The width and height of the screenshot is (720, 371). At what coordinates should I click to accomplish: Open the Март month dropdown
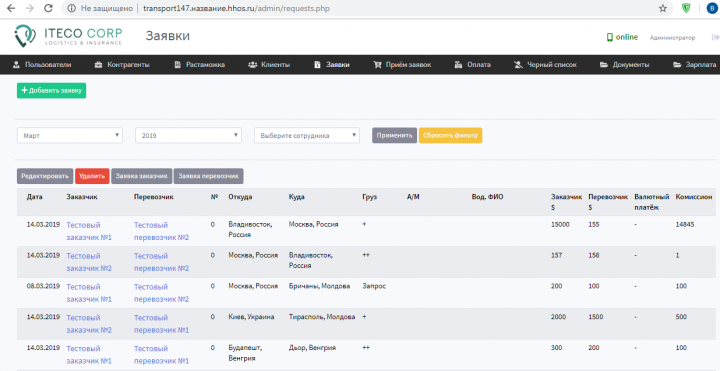click(x=70, y=135)
